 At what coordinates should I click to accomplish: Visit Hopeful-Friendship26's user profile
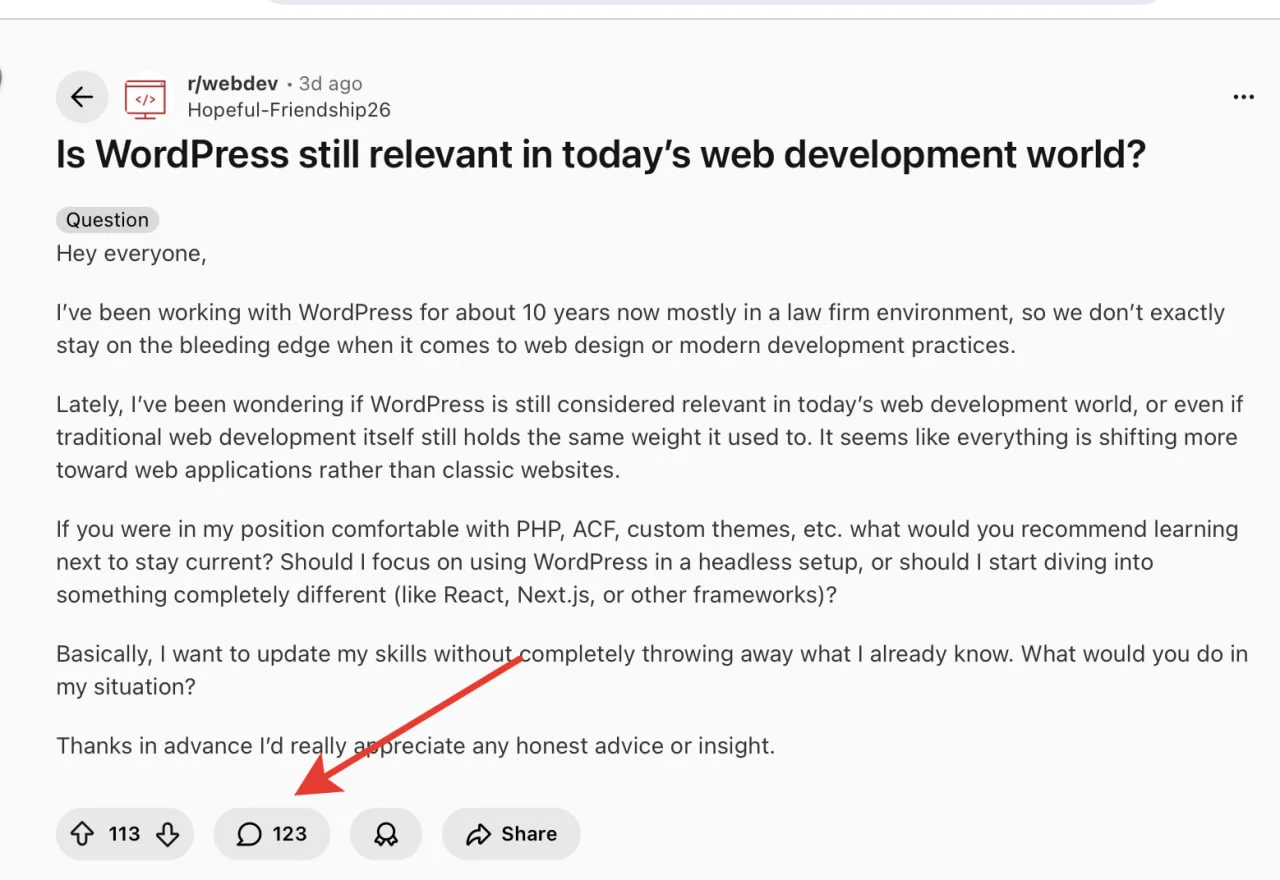click(289, 110)
